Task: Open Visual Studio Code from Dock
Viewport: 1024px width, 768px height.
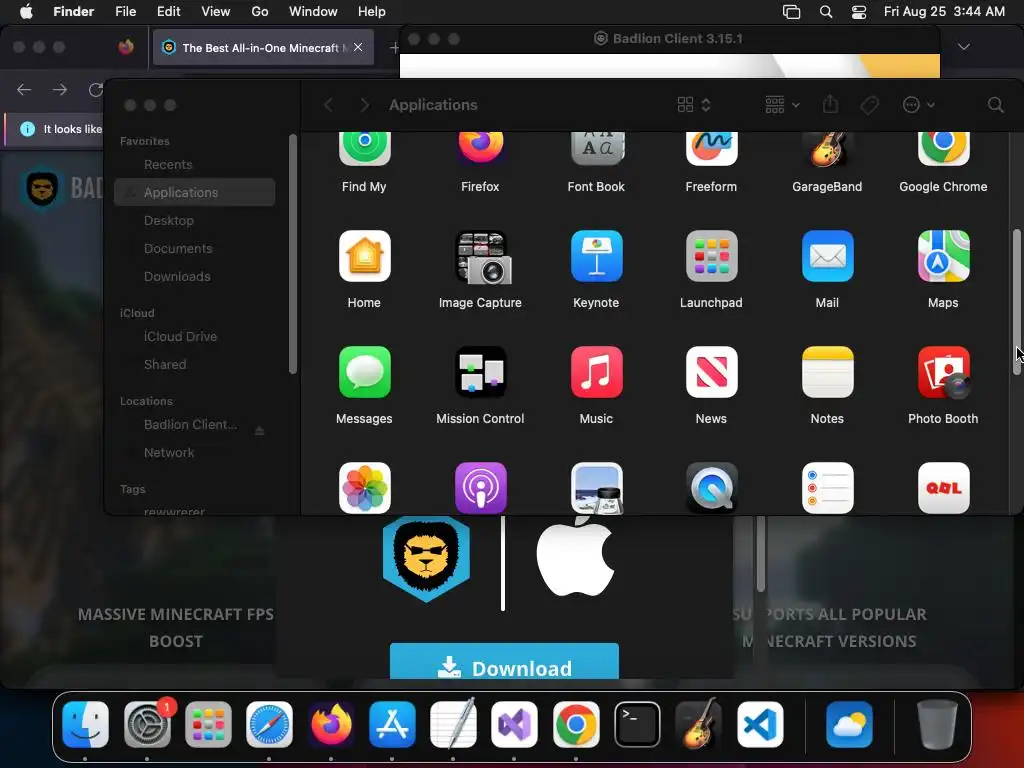Action: tap(760, 724)
